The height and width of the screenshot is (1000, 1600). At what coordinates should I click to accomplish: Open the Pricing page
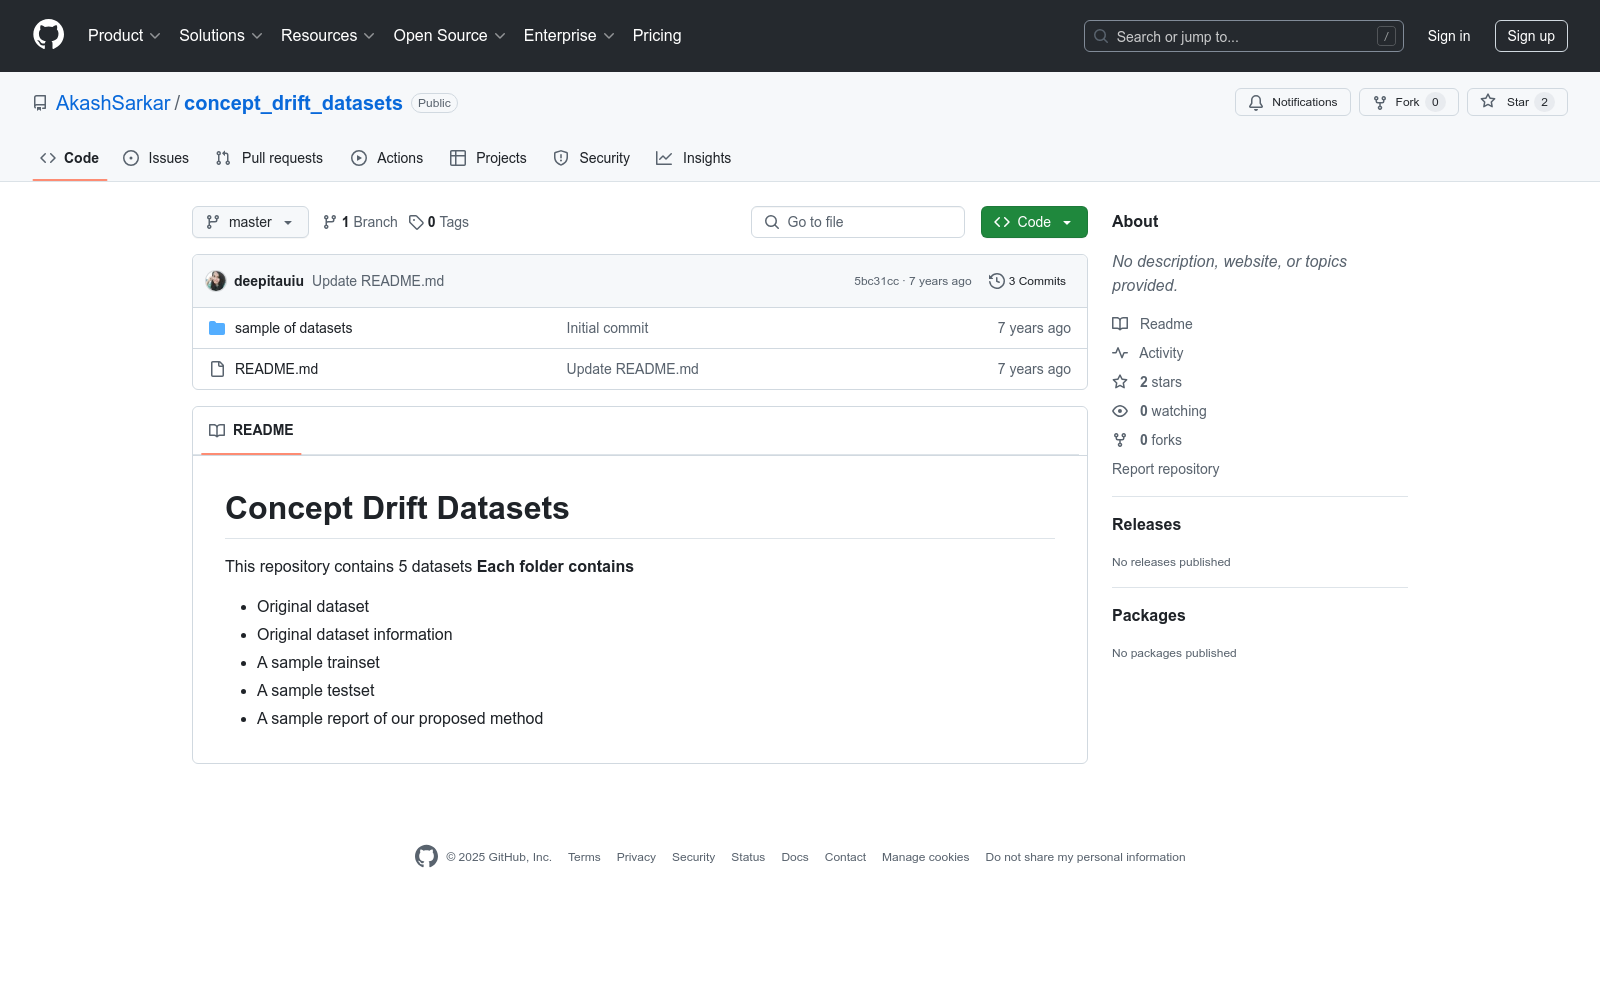point(657,35)
